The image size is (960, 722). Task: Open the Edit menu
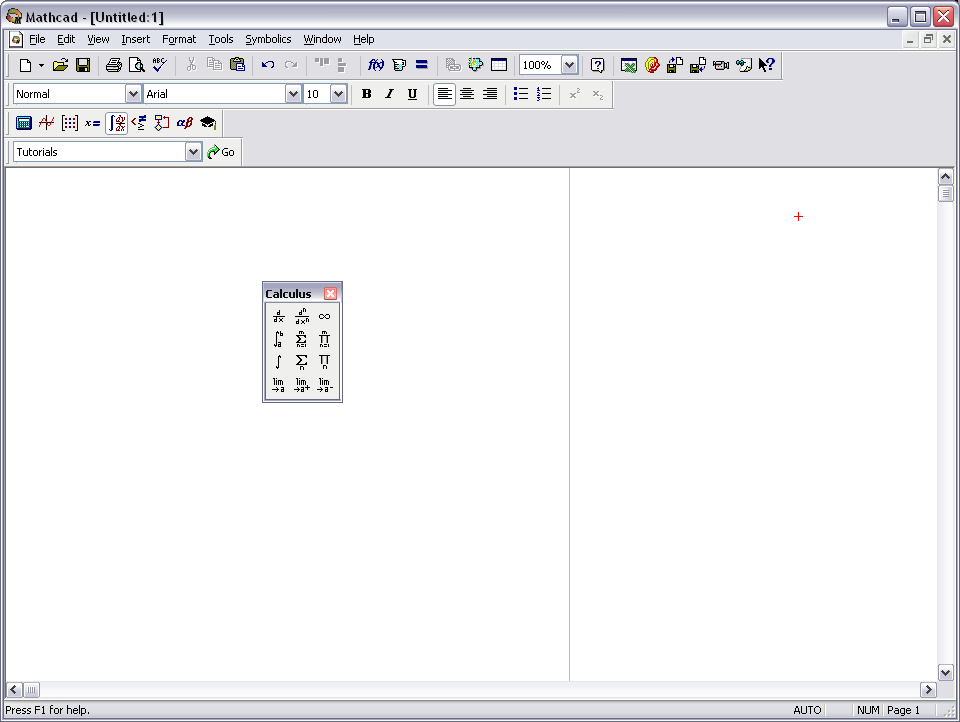click(x=66, y=39)
